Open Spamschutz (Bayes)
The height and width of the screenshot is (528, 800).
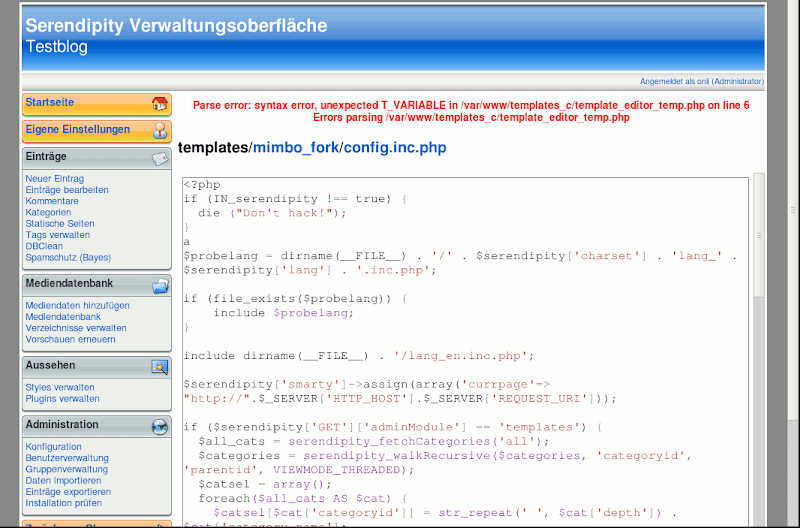[68, 257]
